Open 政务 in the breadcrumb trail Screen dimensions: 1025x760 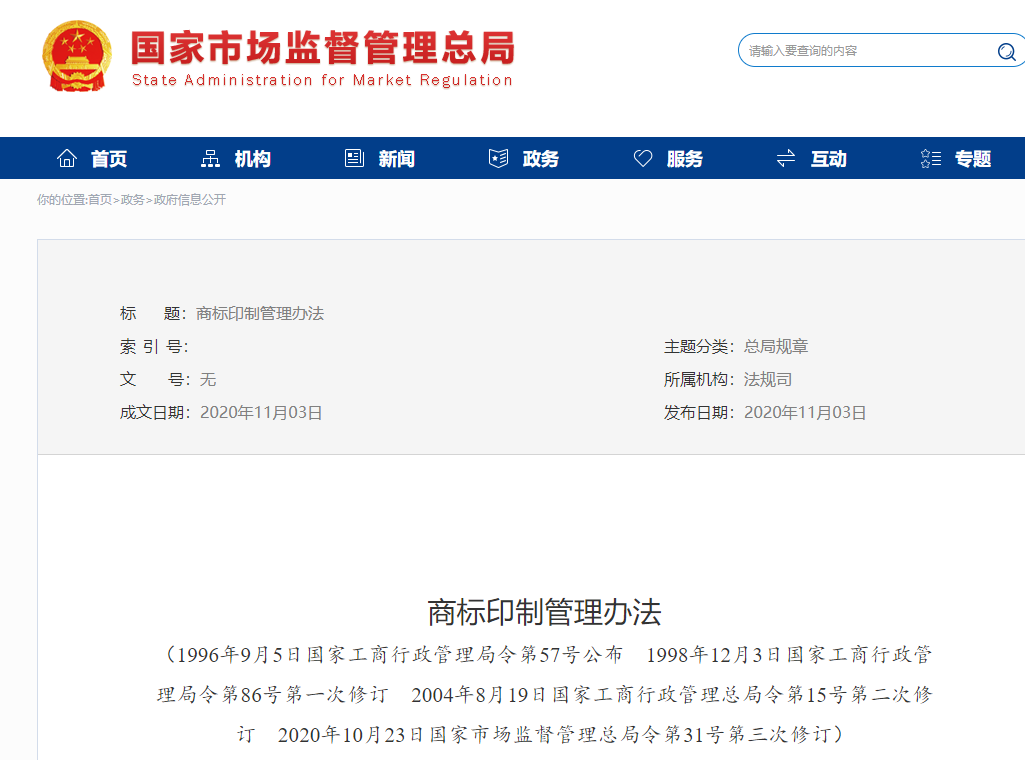[133, 200]
